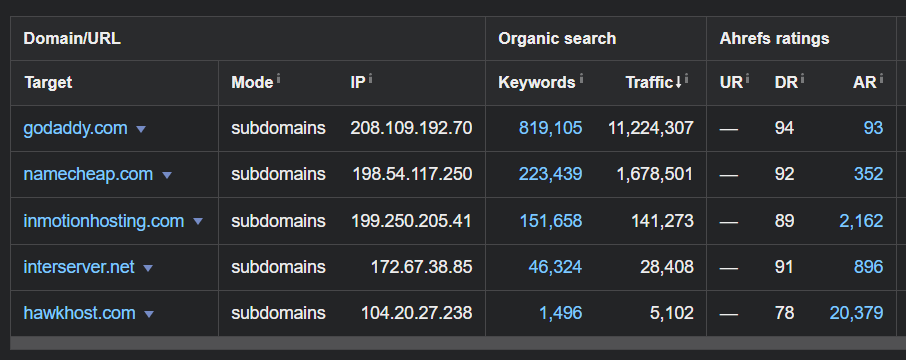Select traffic value 1,678,501
Image resolution: width=906 pixels, height=360 pixels.
(655, 175)
